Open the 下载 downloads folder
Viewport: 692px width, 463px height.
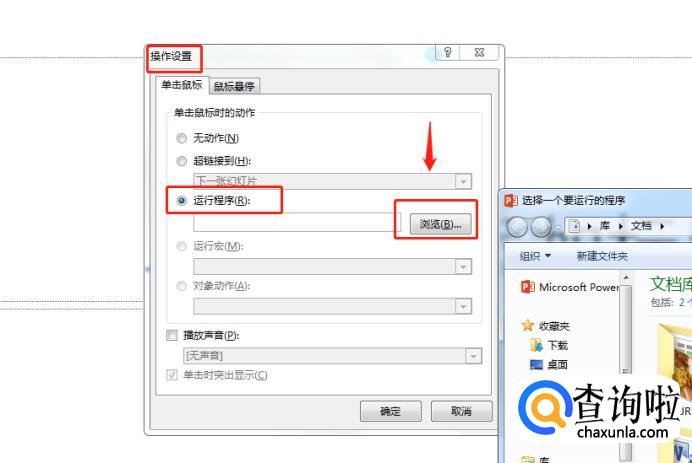(549, 345)
